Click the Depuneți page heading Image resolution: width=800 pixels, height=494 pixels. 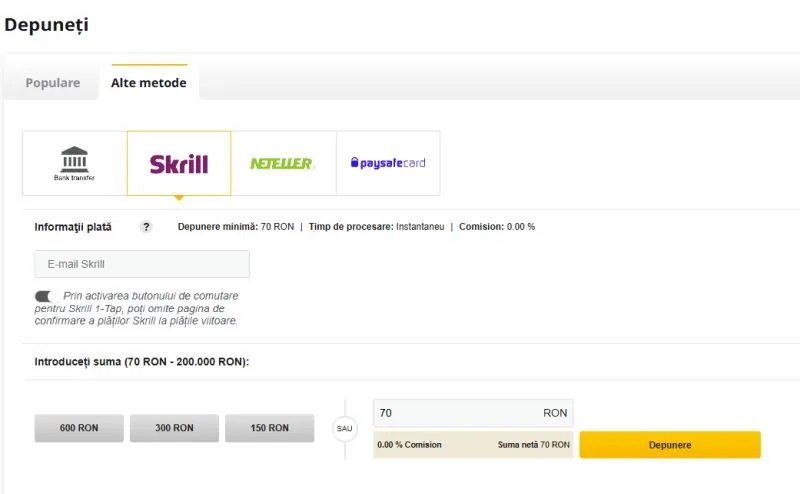coord(46,24)
